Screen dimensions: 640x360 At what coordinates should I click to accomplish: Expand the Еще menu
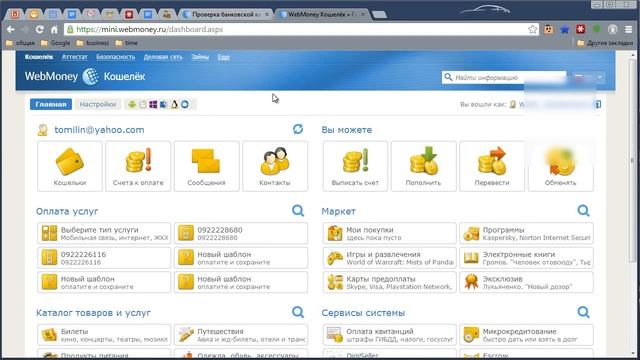click(223, 57)
